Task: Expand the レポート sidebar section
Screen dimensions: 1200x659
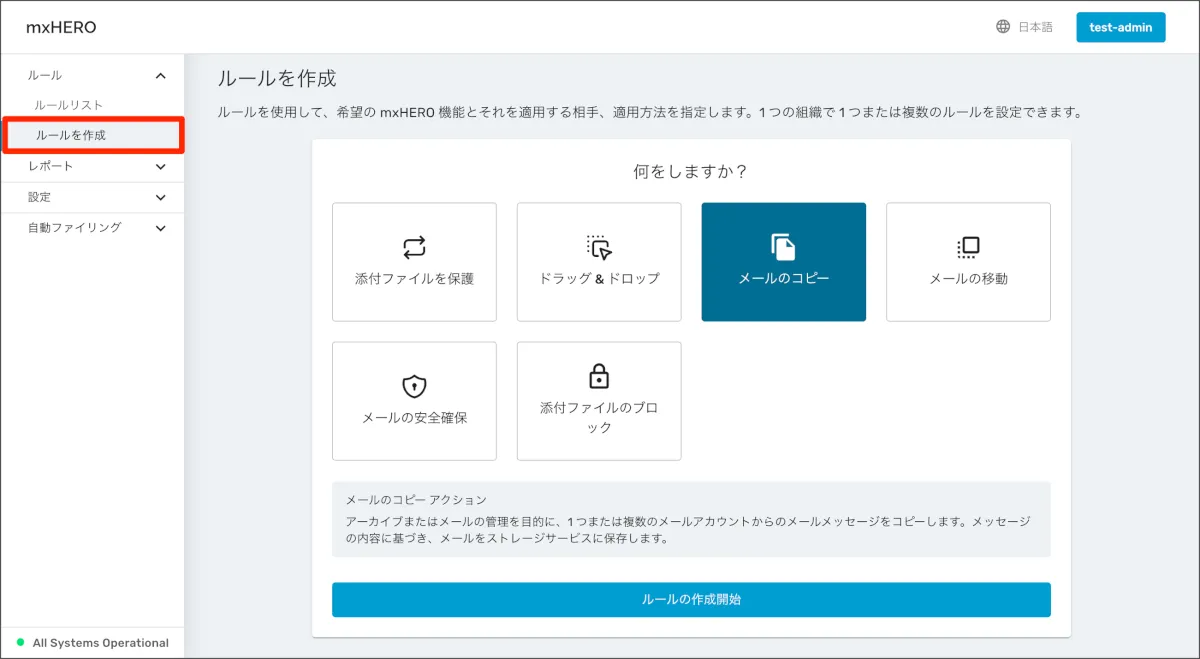Action: tap(161, 167)
